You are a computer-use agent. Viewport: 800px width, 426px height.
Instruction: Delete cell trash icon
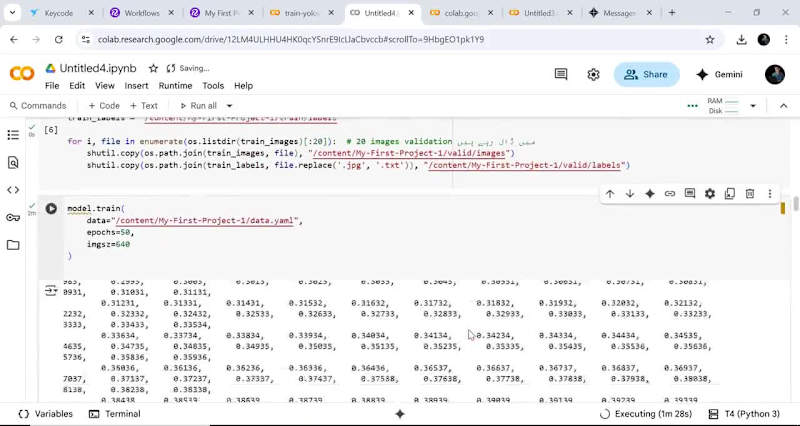(750, 194)
